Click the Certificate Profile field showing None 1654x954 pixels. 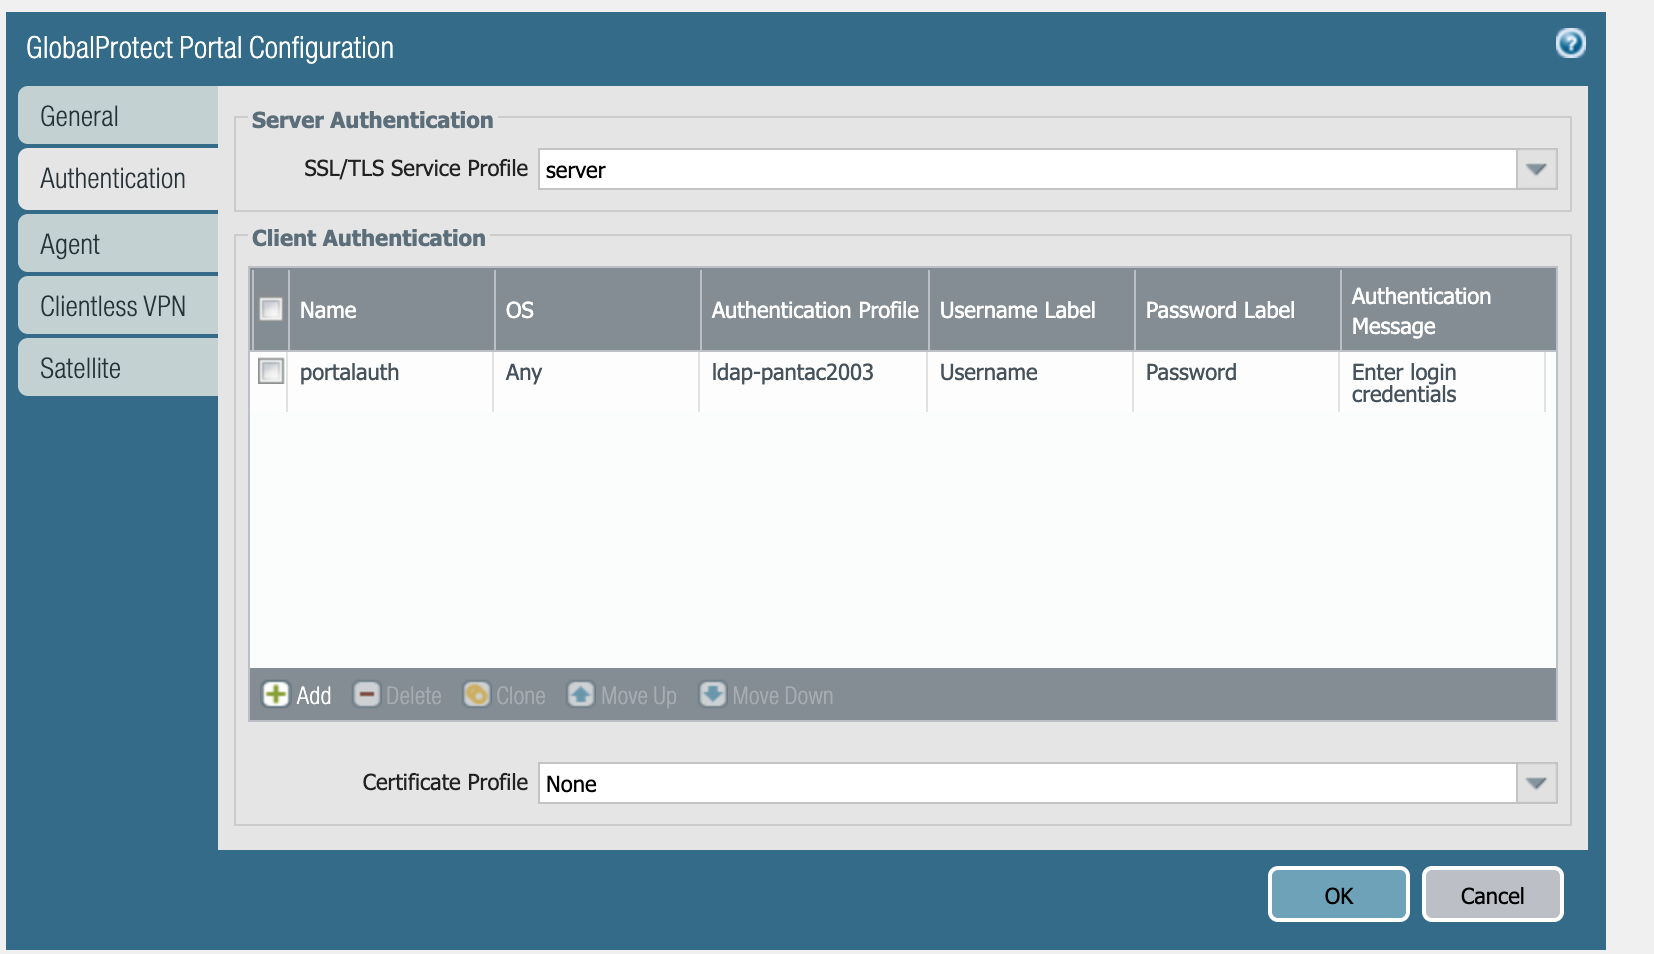[x=1027, y=784]
